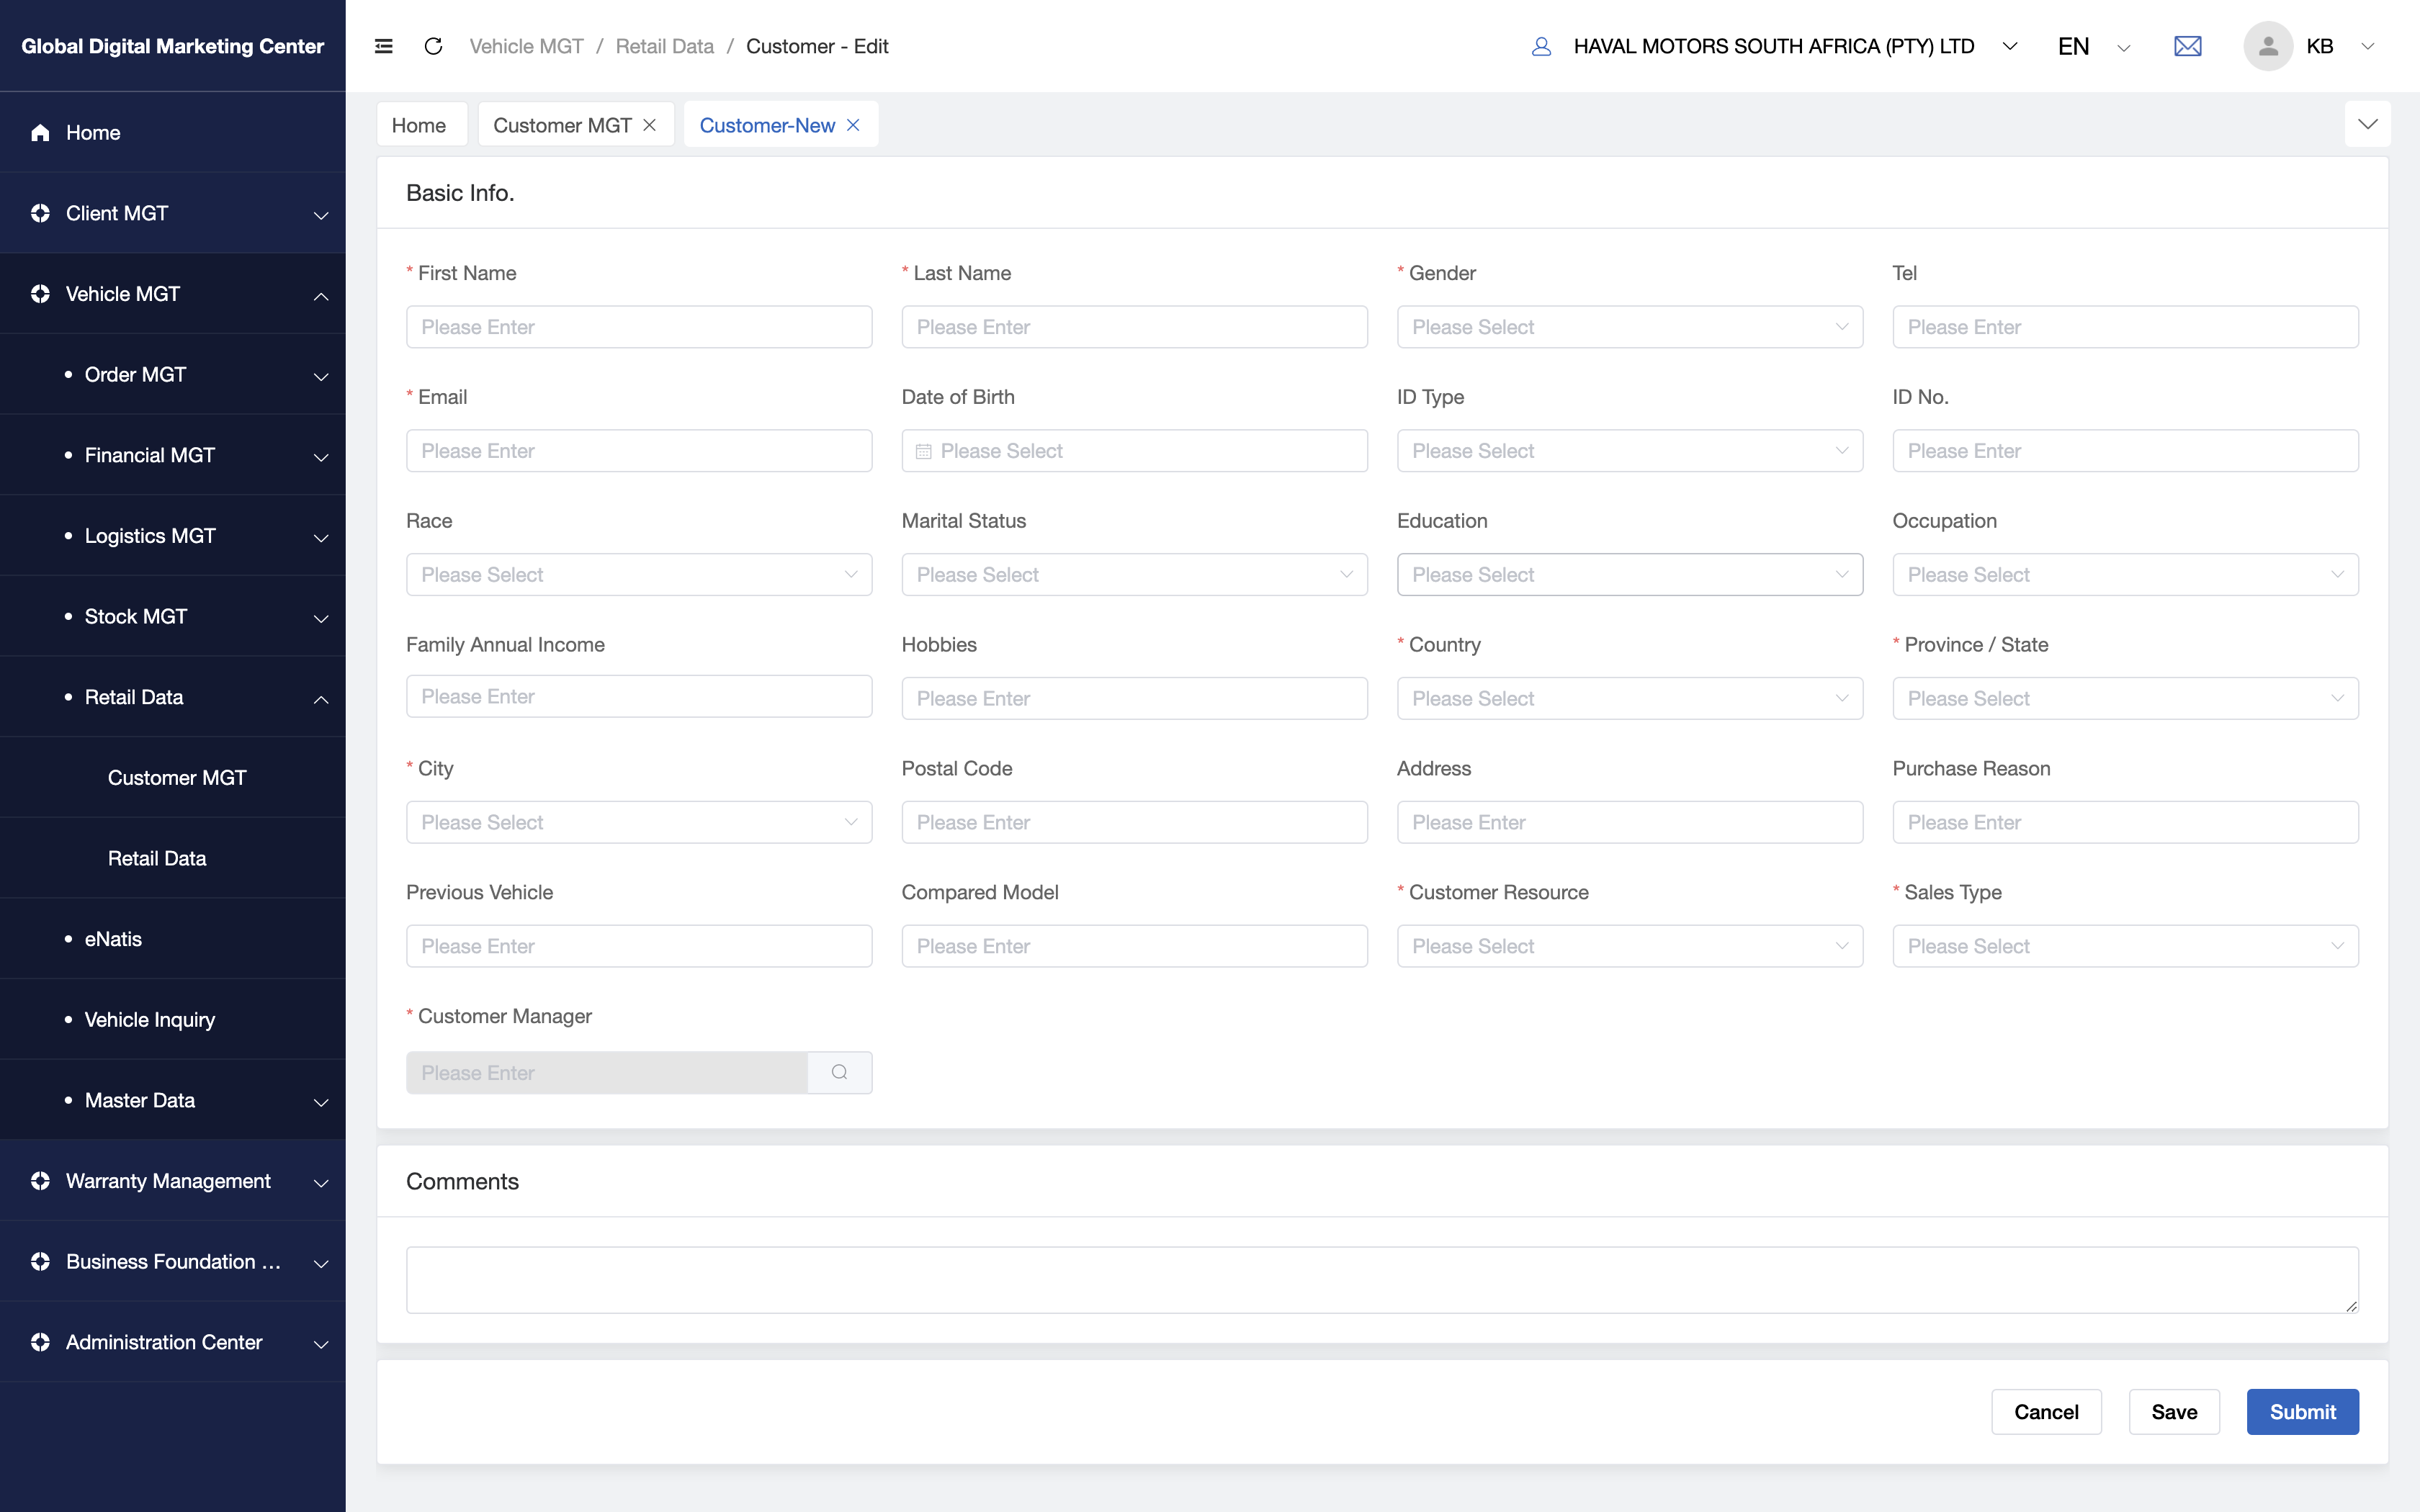Open the Customer Resource dropdown
Viewport: 2420px width, 1512px height.
[1630, 946]
